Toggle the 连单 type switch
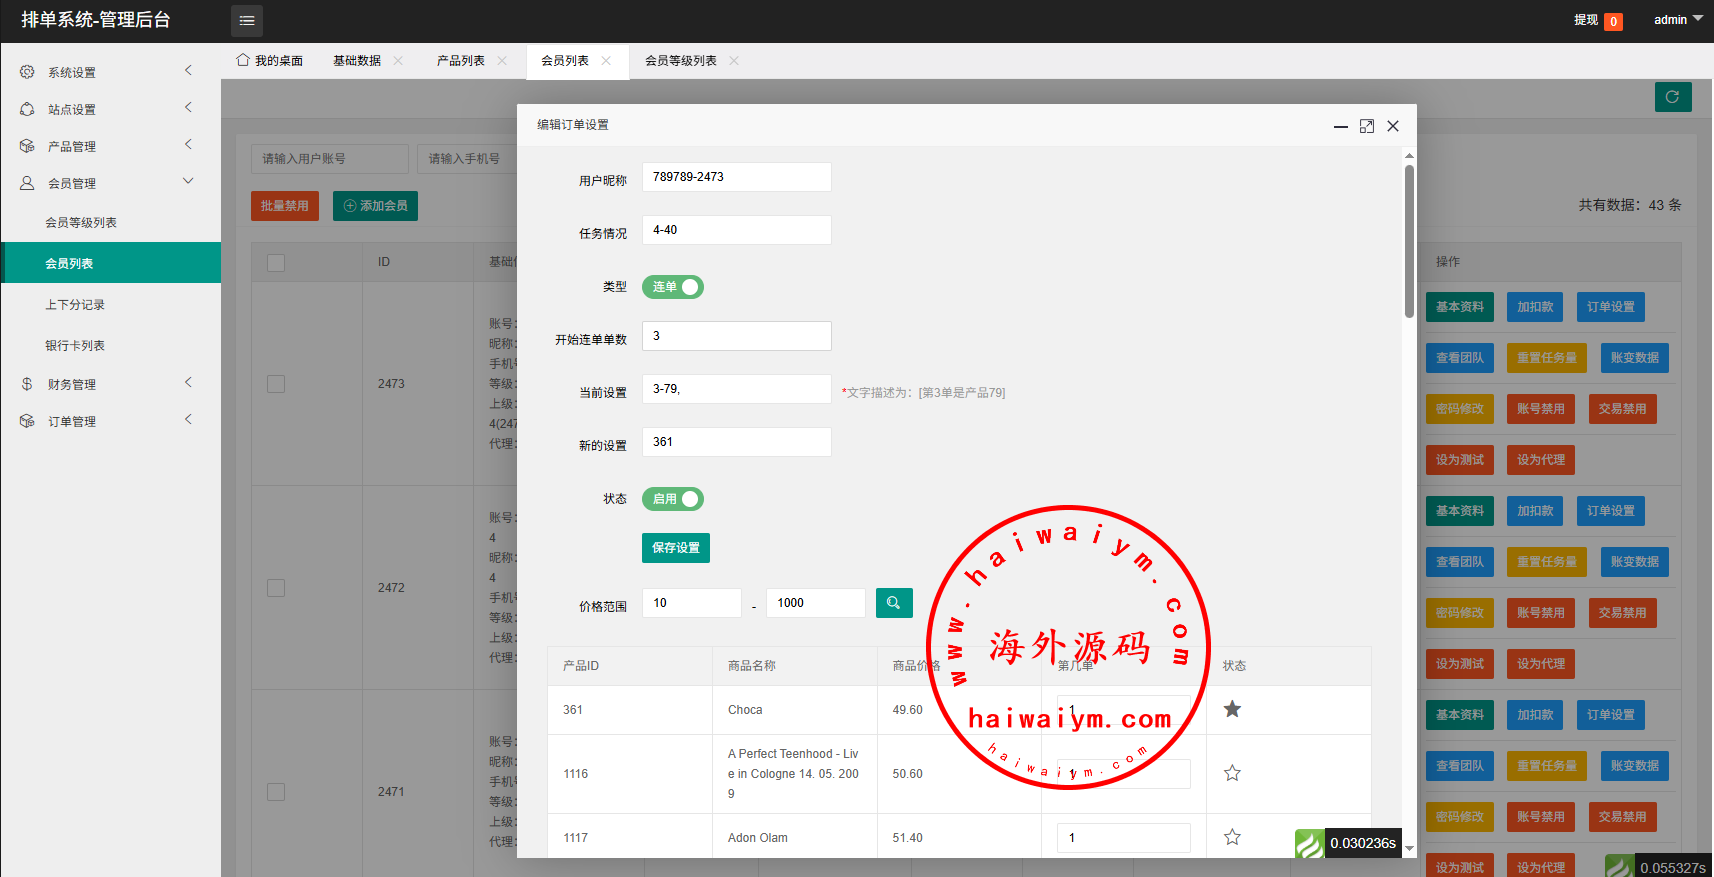 pyautogui.click(x=672, y=287)
